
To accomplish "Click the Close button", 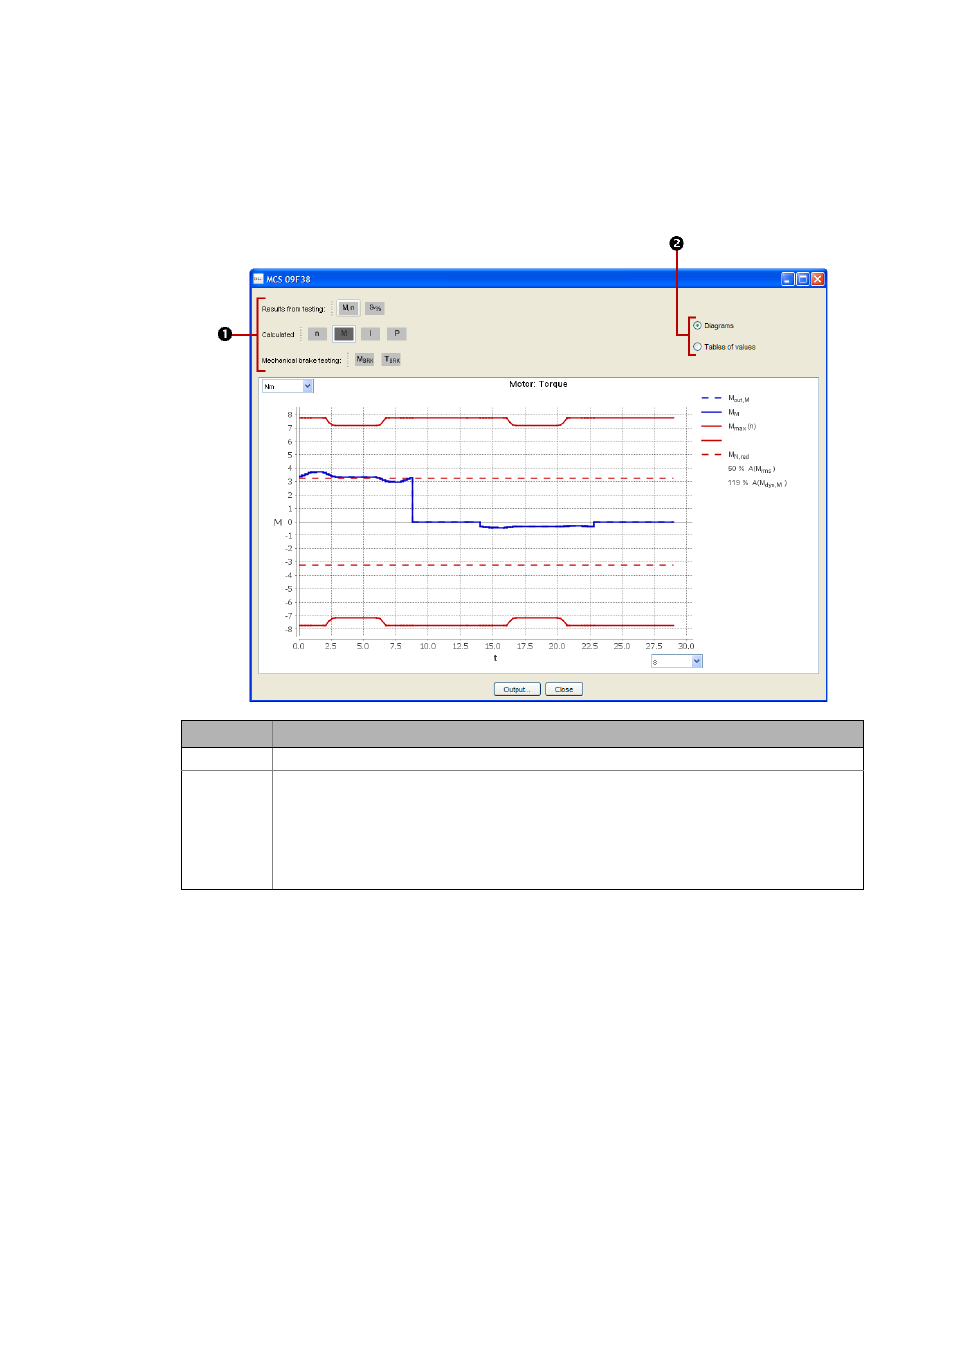I will (x=564, y=689).
